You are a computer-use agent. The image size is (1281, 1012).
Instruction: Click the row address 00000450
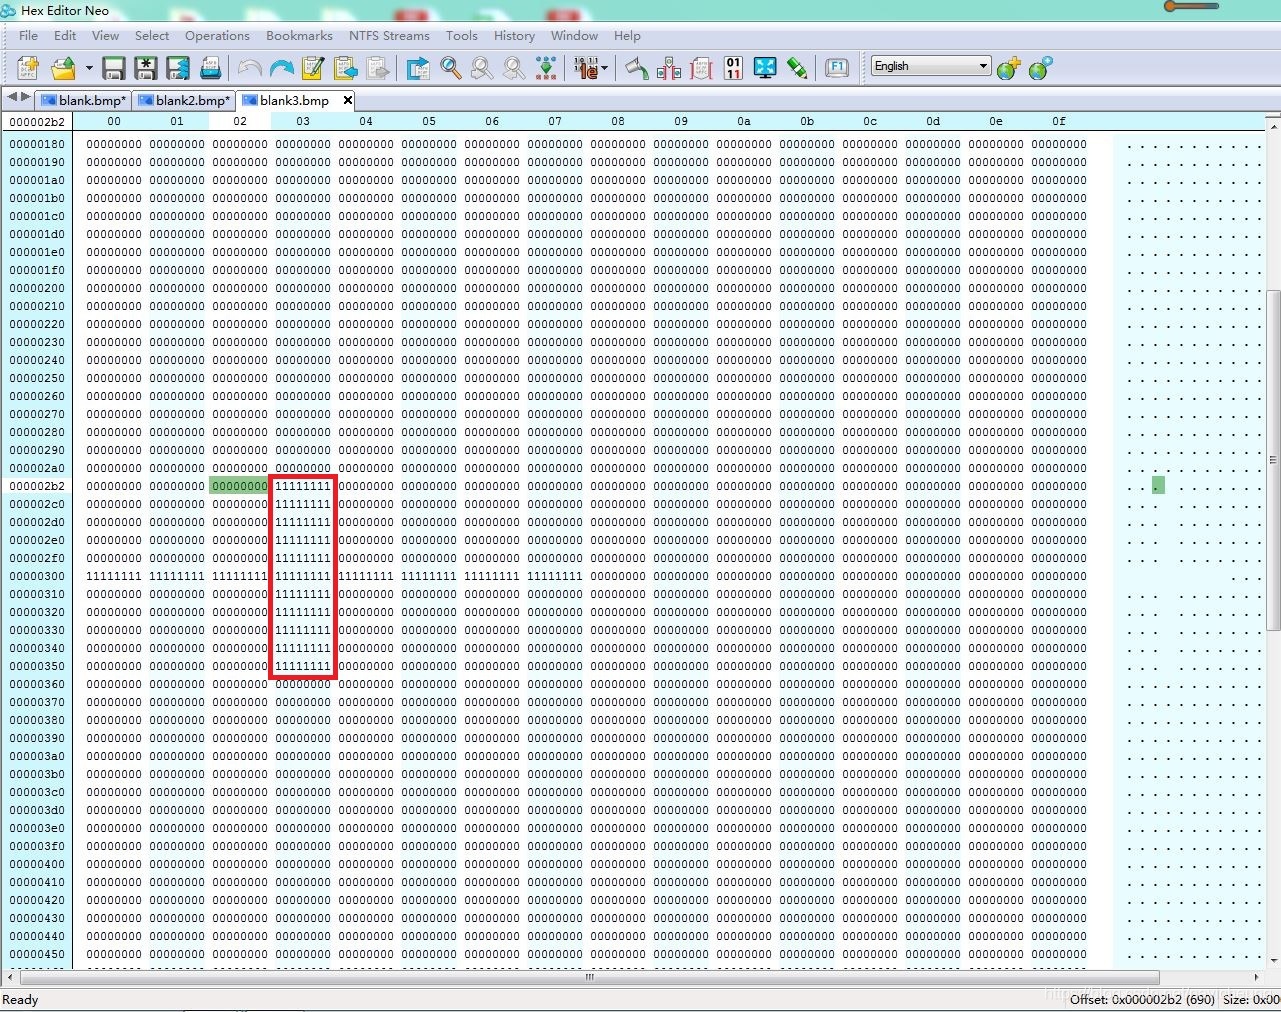pyautogui.click(x=37, y=954)
